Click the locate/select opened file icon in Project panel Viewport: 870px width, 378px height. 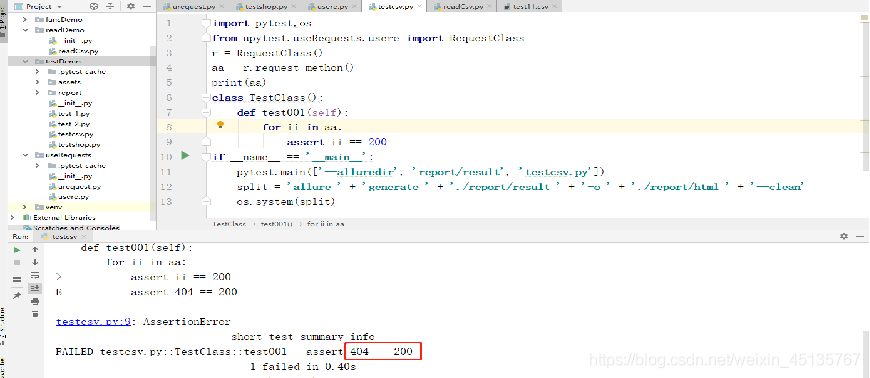pyautogui.click(x=94, y=6)
